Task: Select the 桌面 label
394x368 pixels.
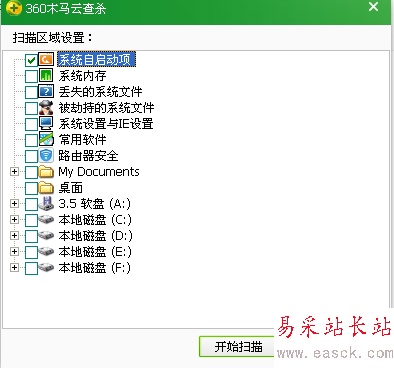Action: pos(70,188)
